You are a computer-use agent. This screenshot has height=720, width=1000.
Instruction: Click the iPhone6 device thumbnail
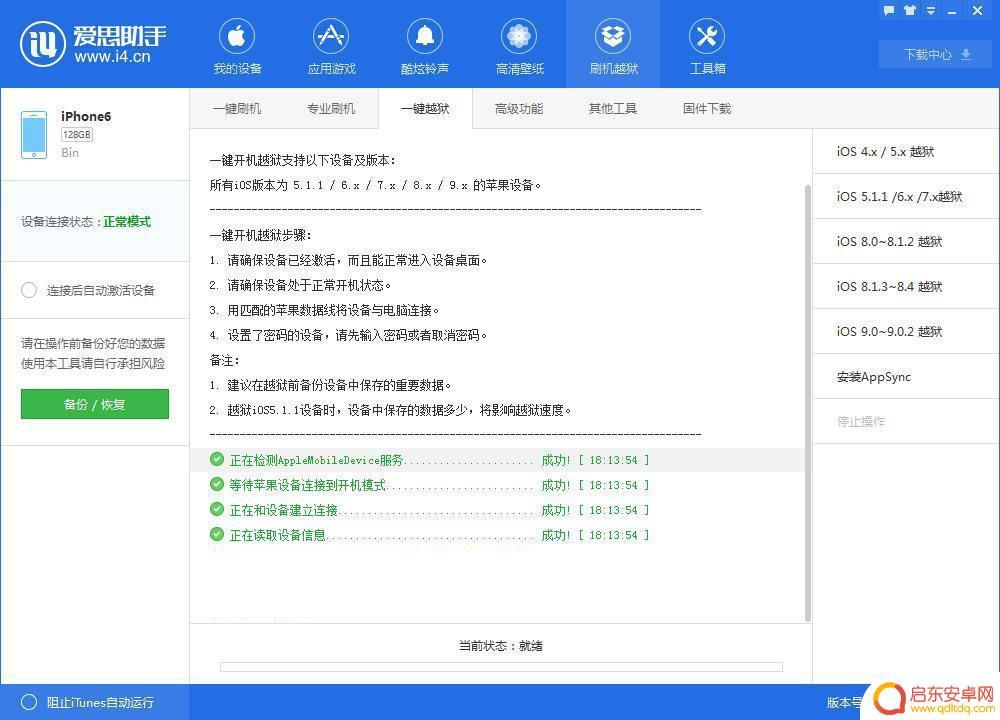pos(34,135)
